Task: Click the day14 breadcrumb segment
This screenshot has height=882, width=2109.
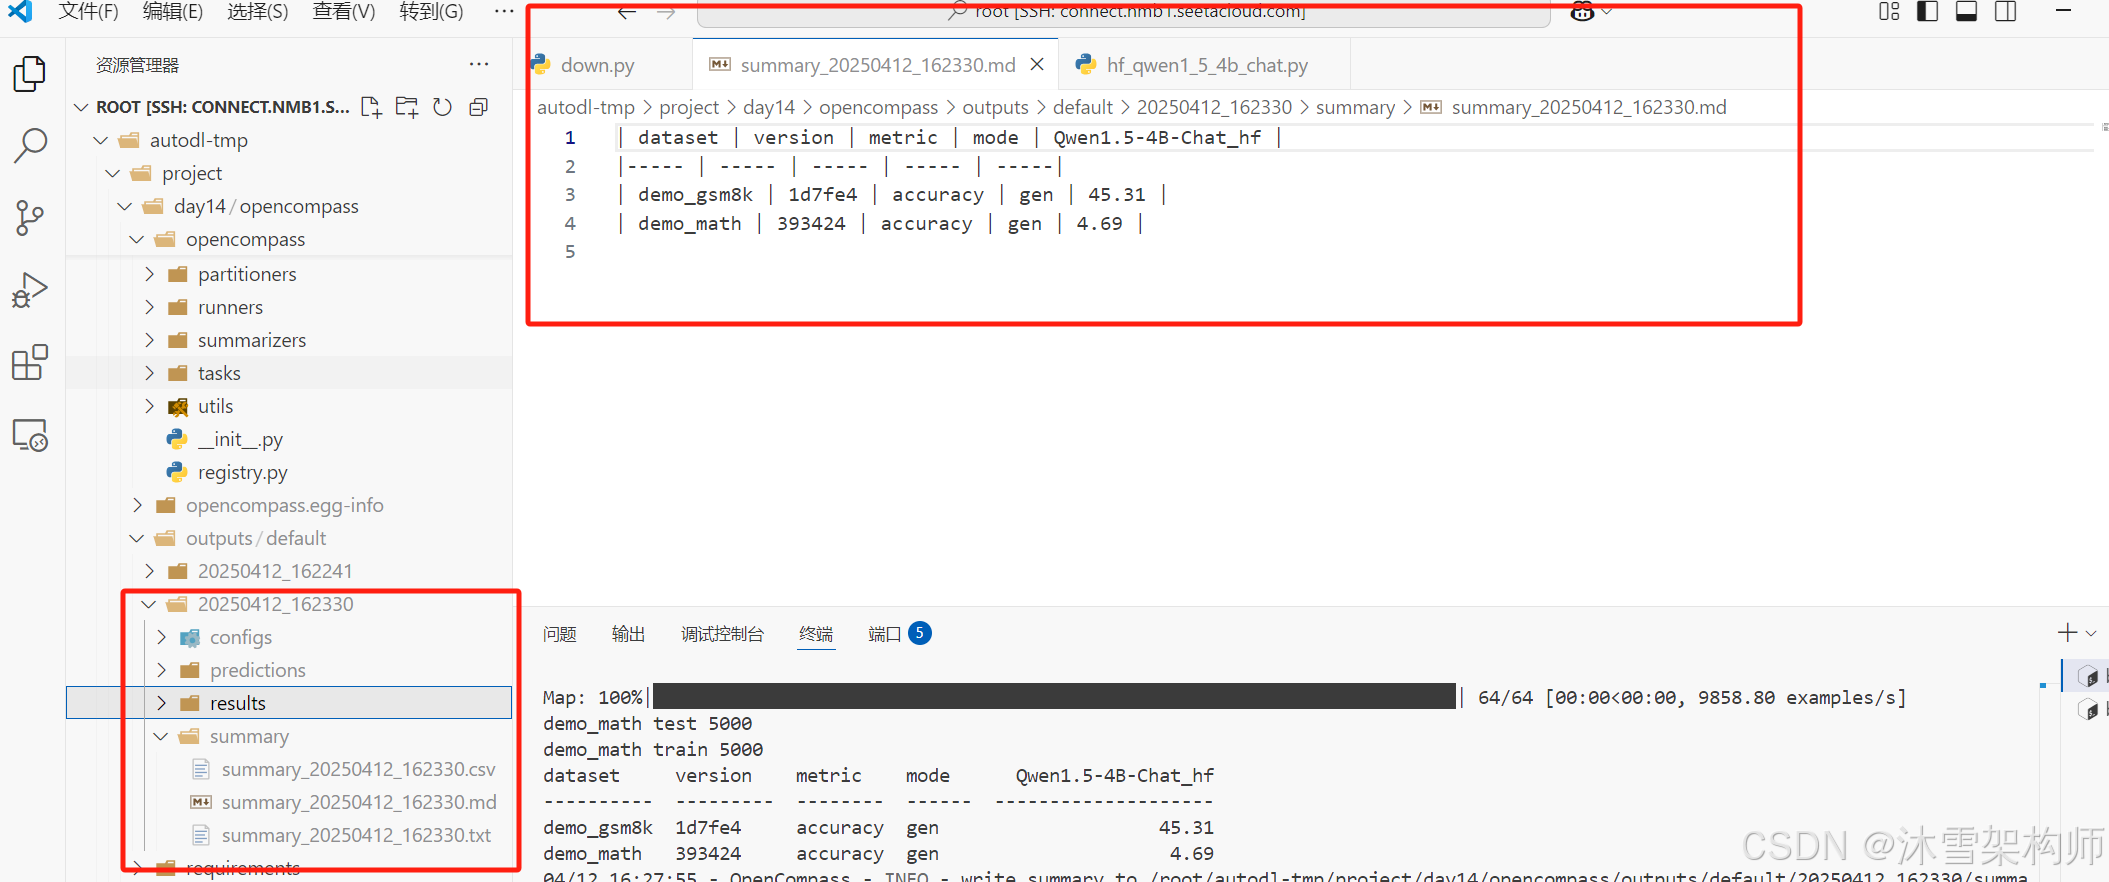Action: (769, 107)
